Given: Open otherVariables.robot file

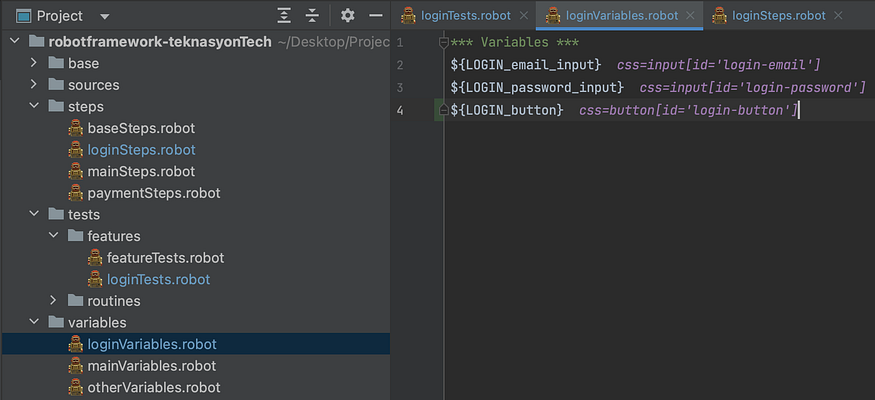Looking at the screenshot, I should point(154,387).
